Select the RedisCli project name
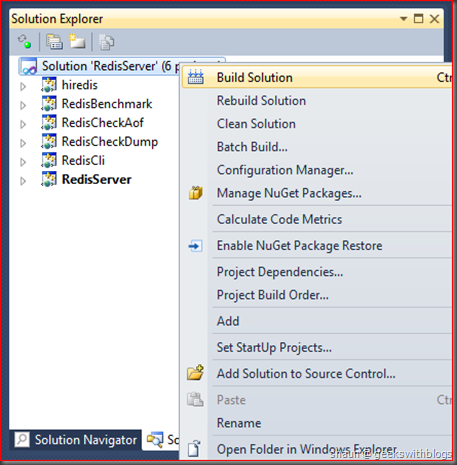 pos(83,160)
